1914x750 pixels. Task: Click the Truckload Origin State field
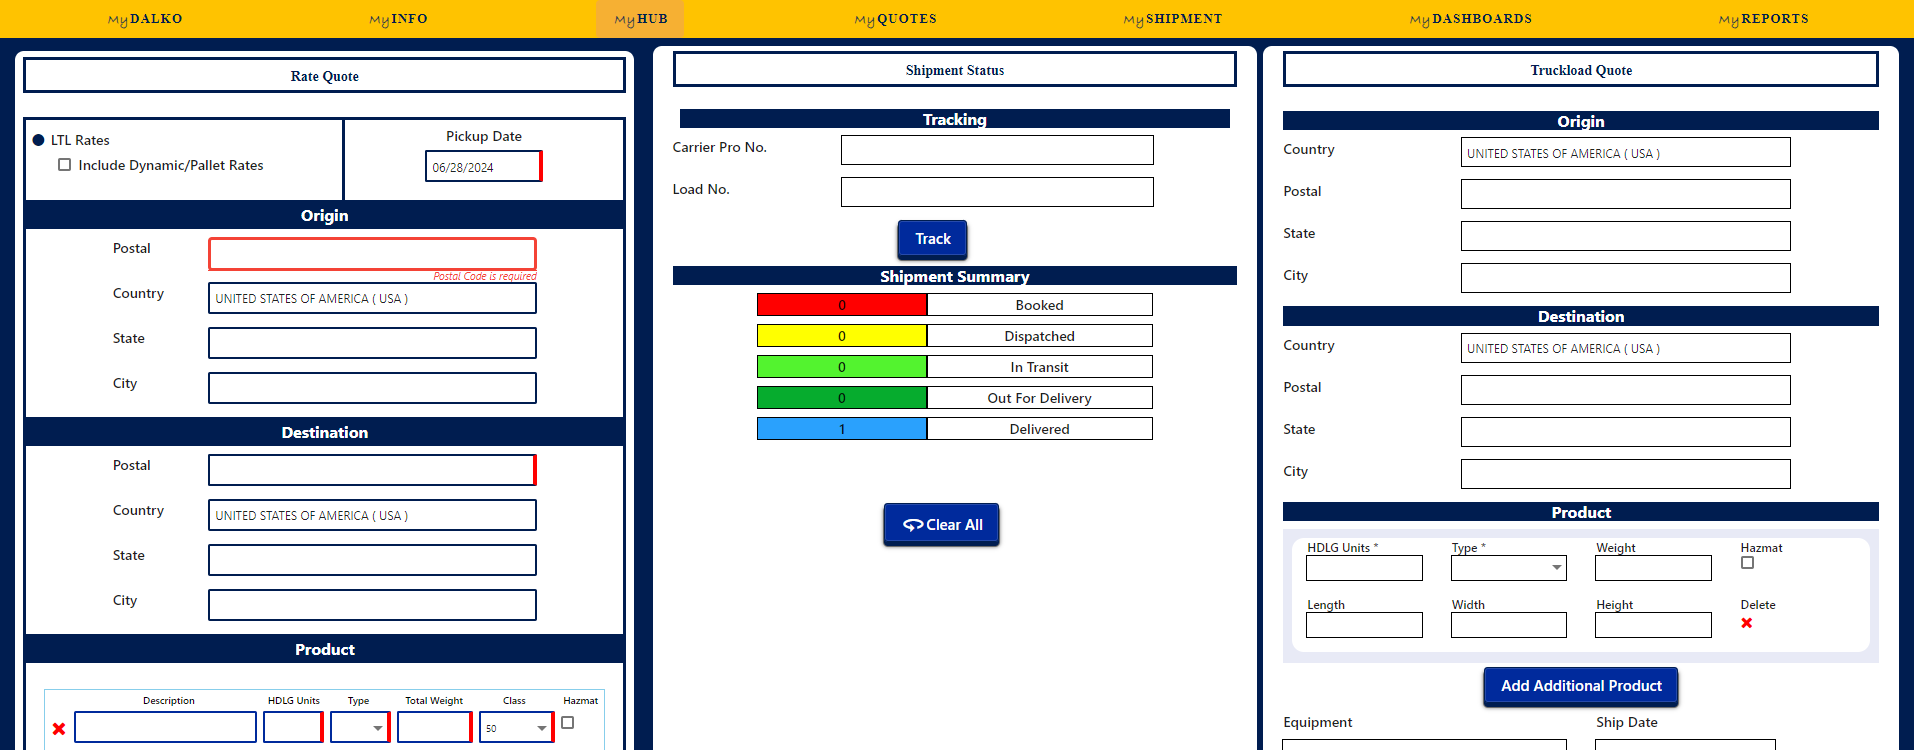coord(1625,236)
